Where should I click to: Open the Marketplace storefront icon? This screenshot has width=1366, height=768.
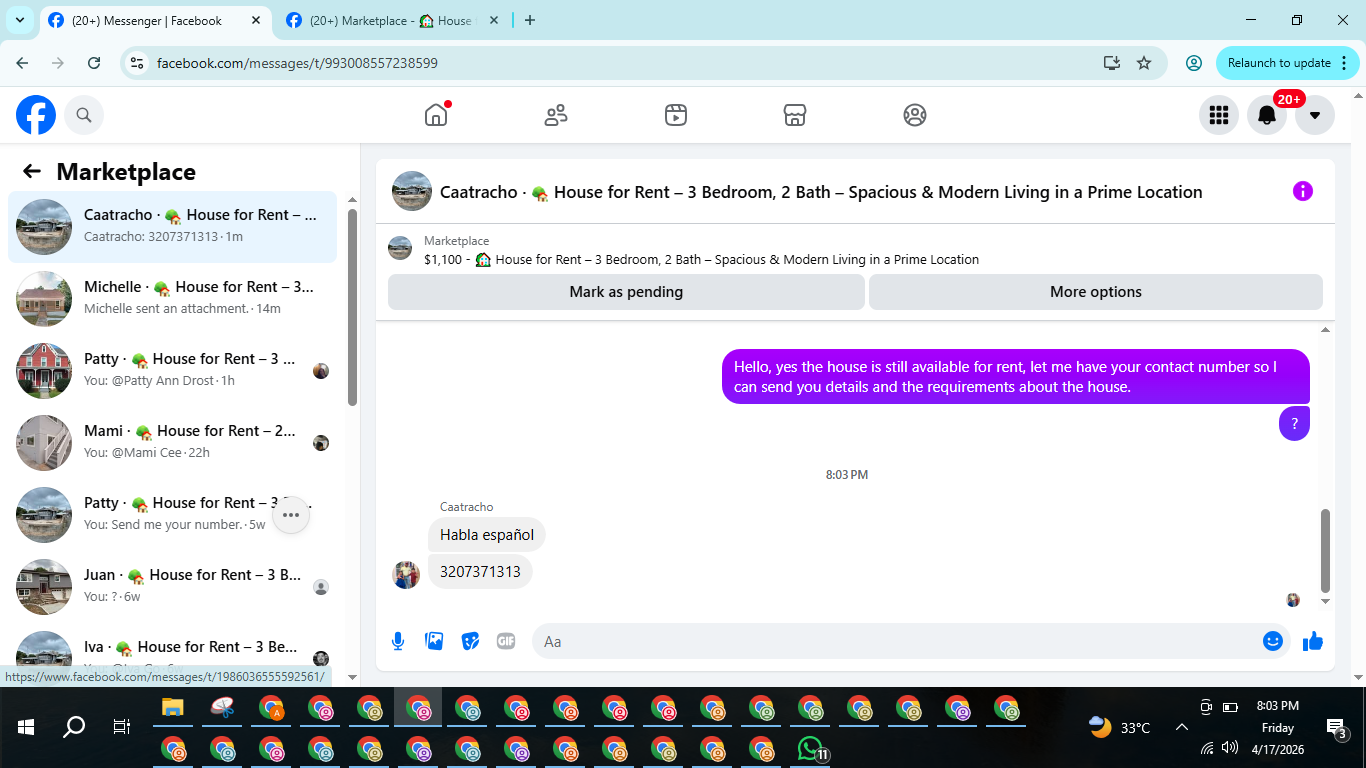pos(795,115)
